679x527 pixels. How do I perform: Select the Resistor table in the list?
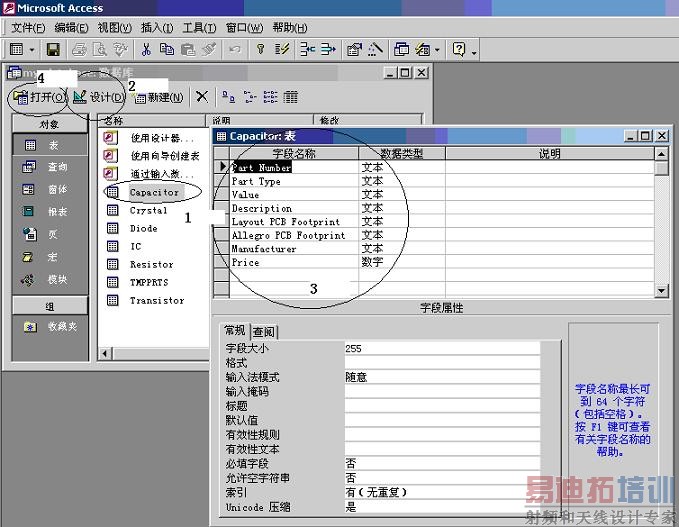pos(152,264)
